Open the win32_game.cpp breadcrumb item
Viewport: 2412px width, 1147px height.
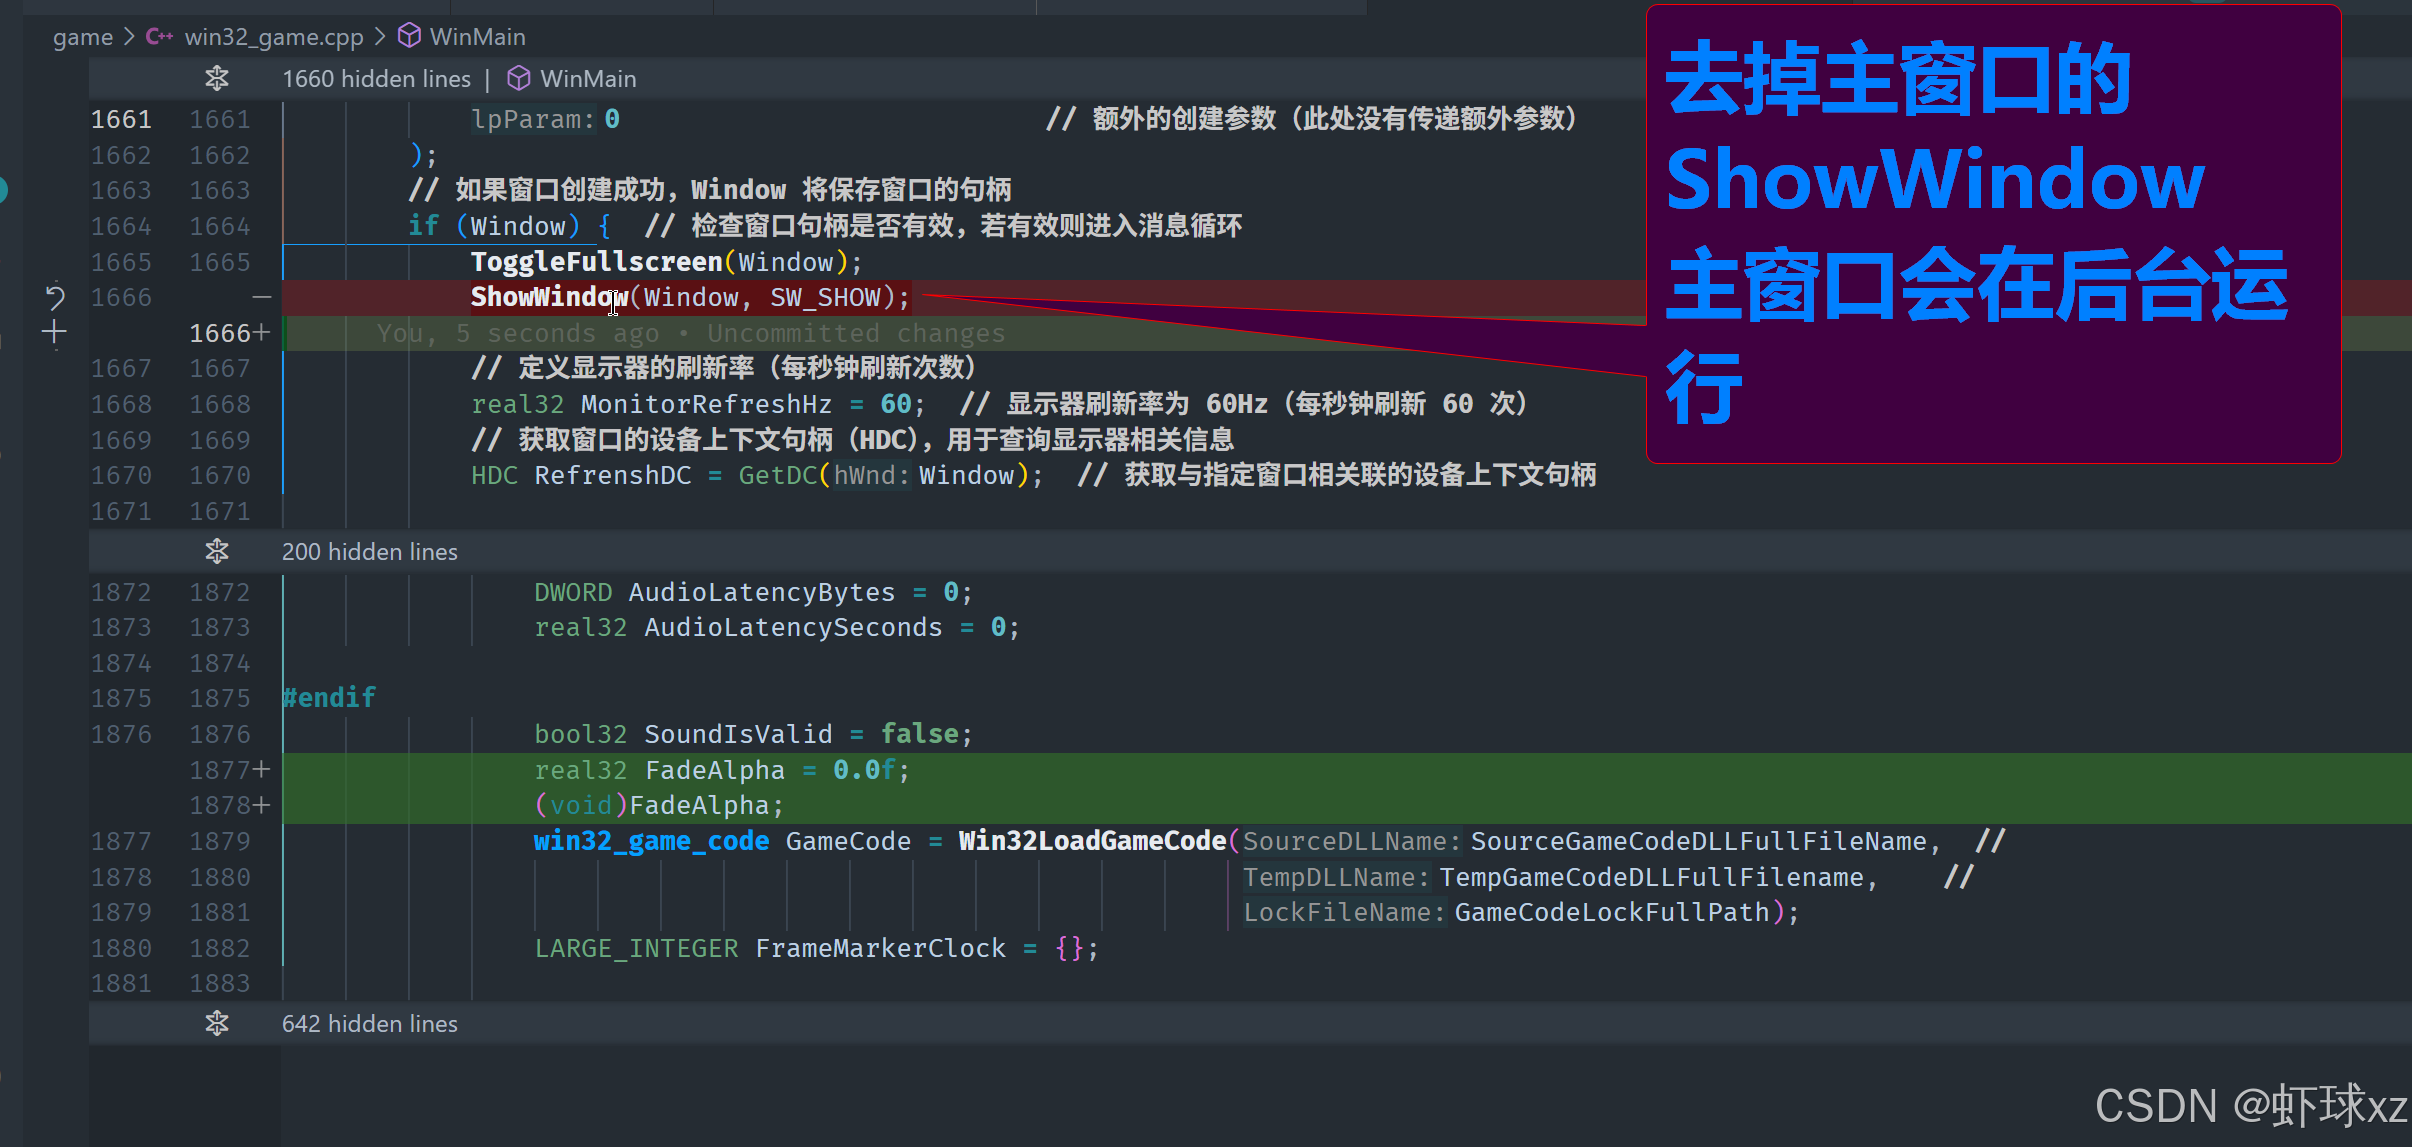click(274, 37)
